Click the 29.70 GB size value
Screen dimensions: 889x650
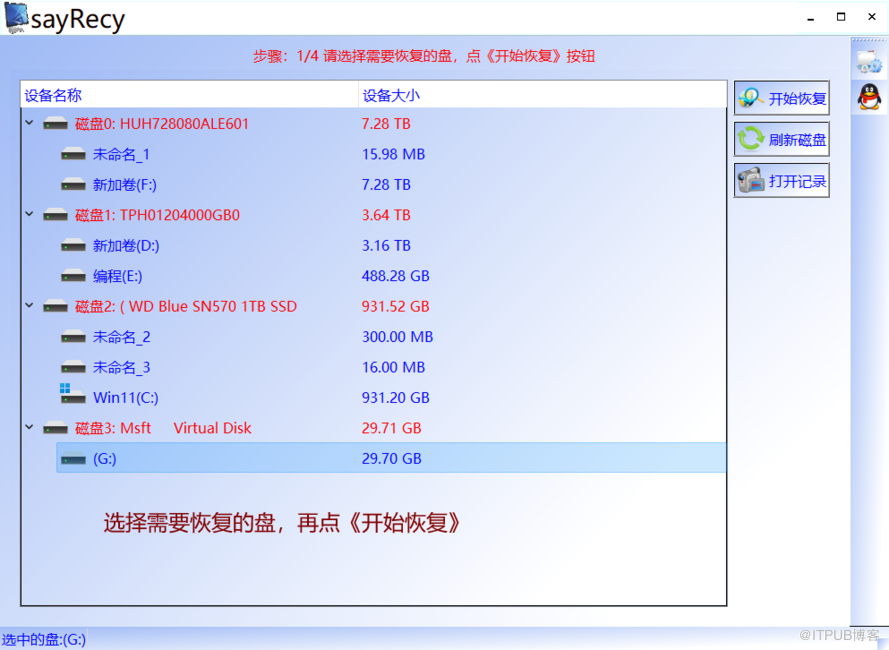pos(392,458)
